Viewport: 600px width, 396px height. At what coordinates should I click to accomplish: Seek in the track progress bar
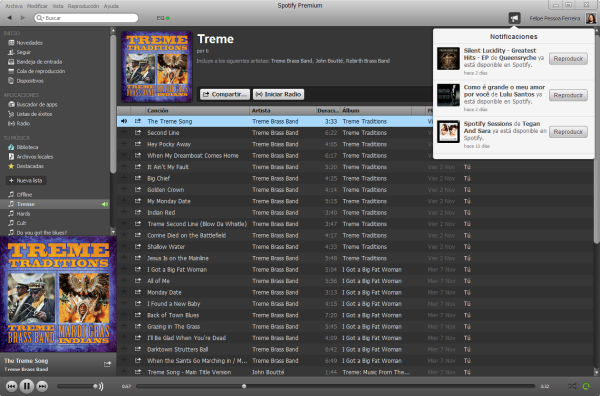[335, 386]
